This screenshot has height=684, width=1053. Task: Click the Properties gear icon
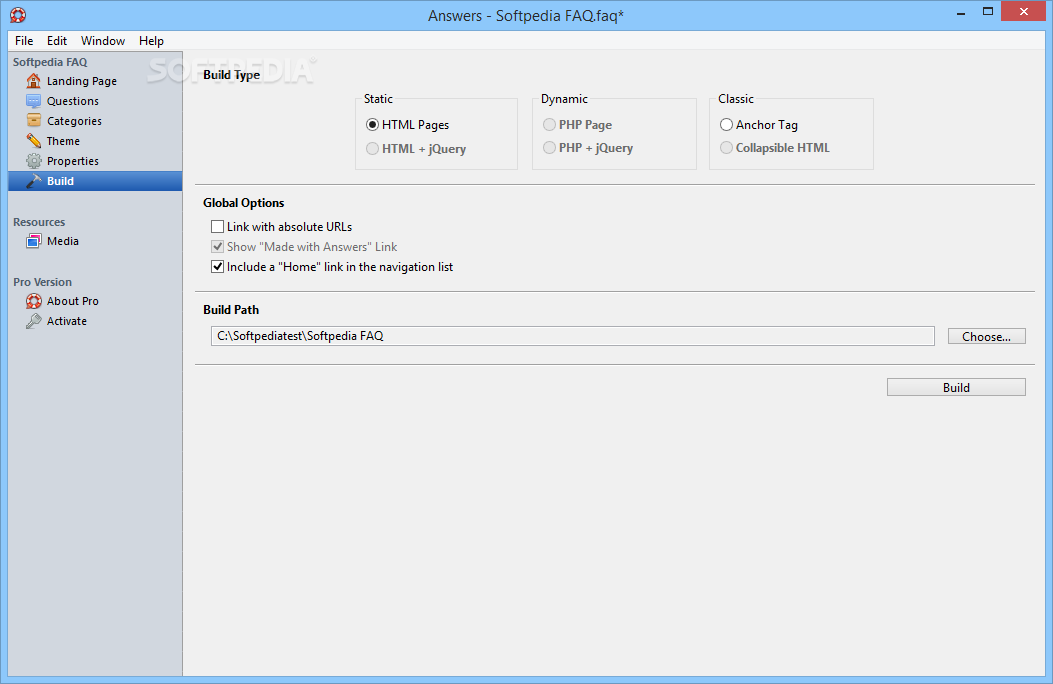(34, 161)
